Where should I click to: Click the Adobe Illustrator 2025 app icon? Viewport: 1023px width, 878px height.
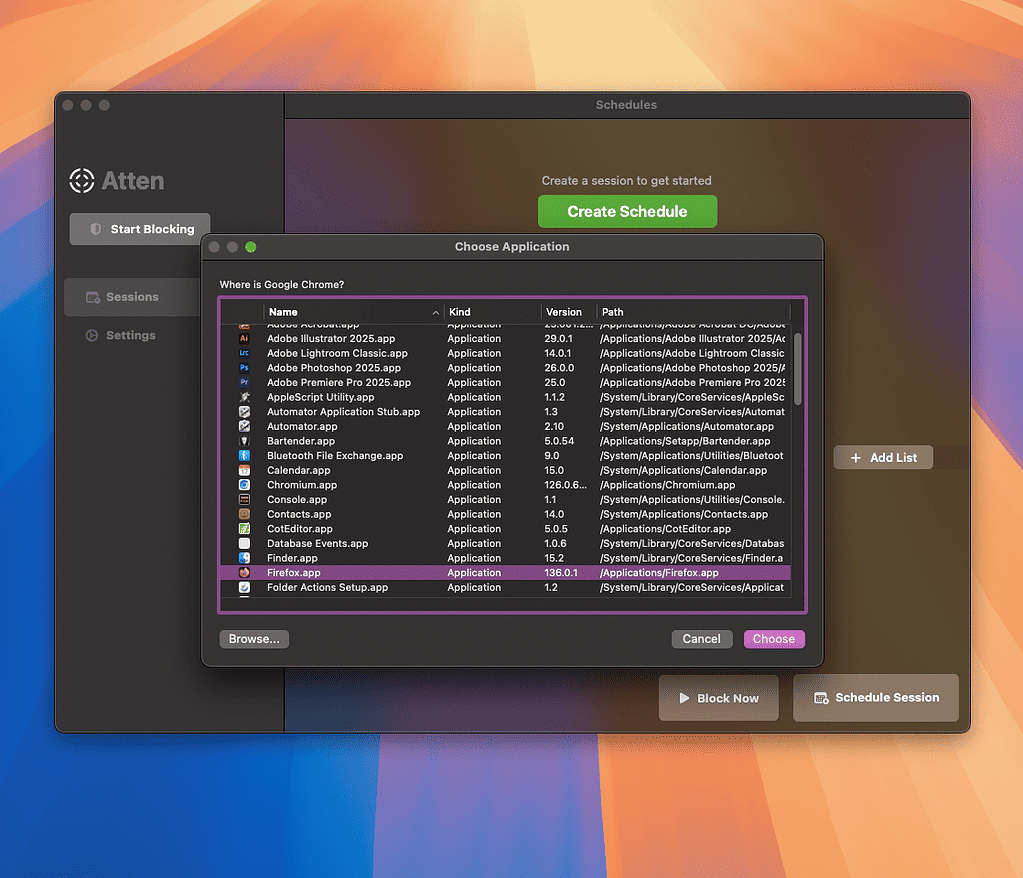point(244,339)
